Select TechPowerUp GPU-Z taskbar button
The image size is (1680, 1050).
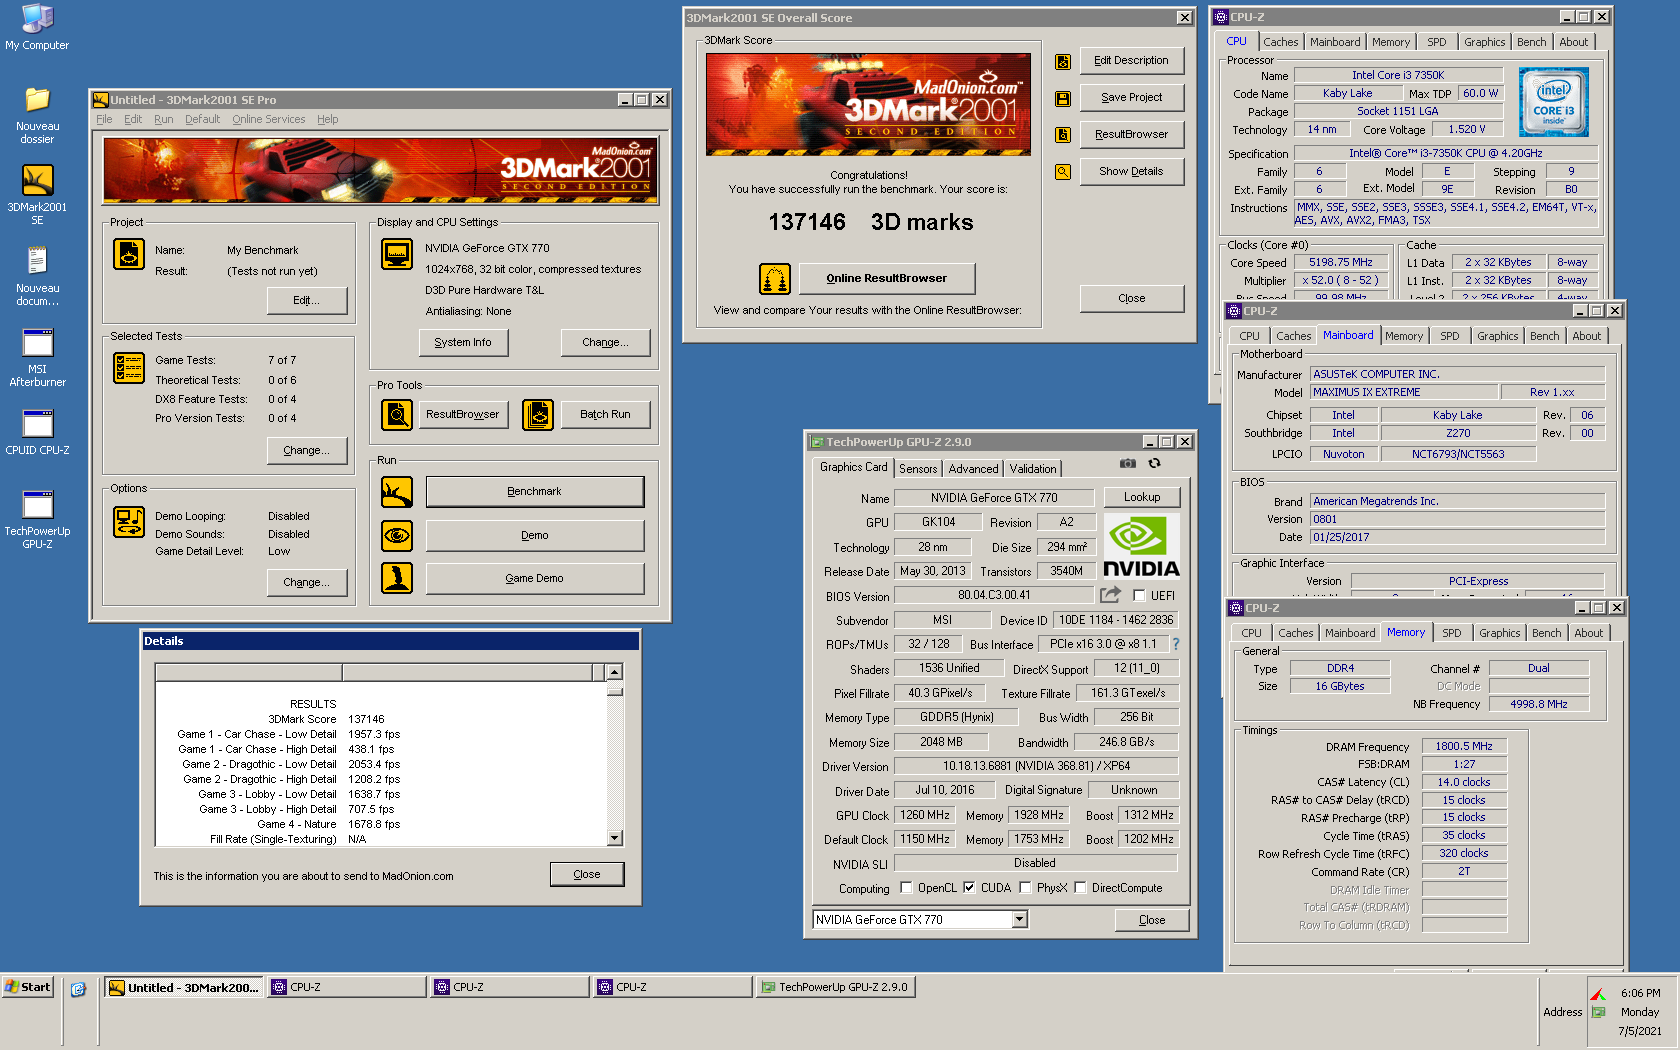point(836,987)
